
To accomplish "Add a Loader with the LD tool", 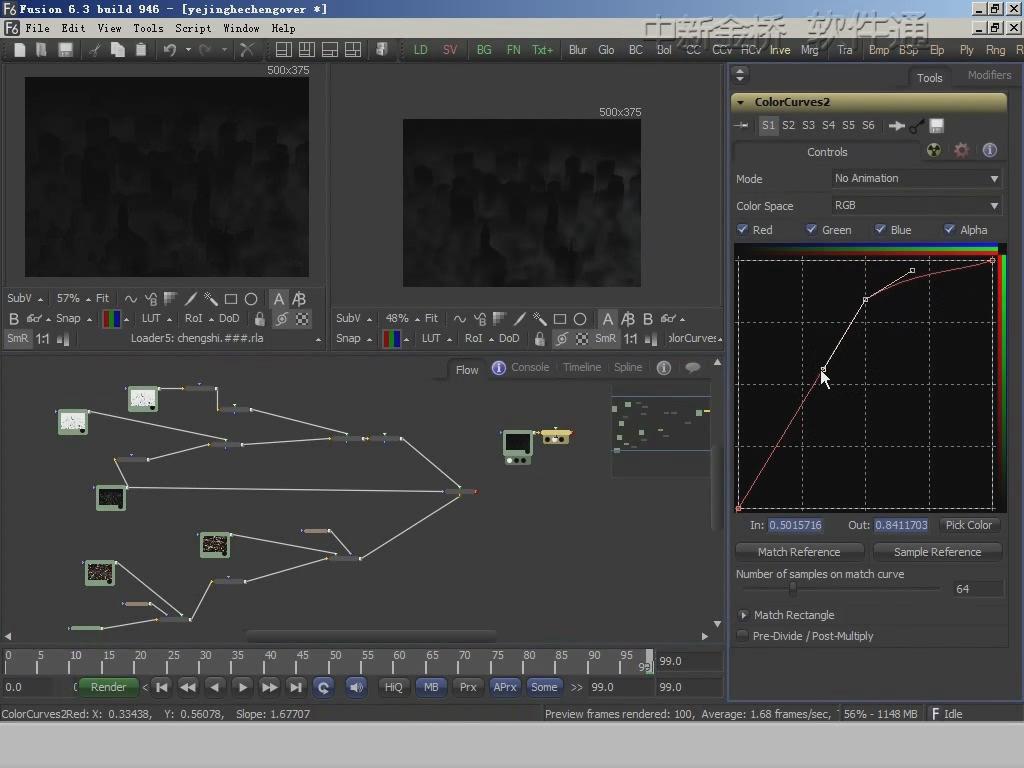I will coord(421,50).
